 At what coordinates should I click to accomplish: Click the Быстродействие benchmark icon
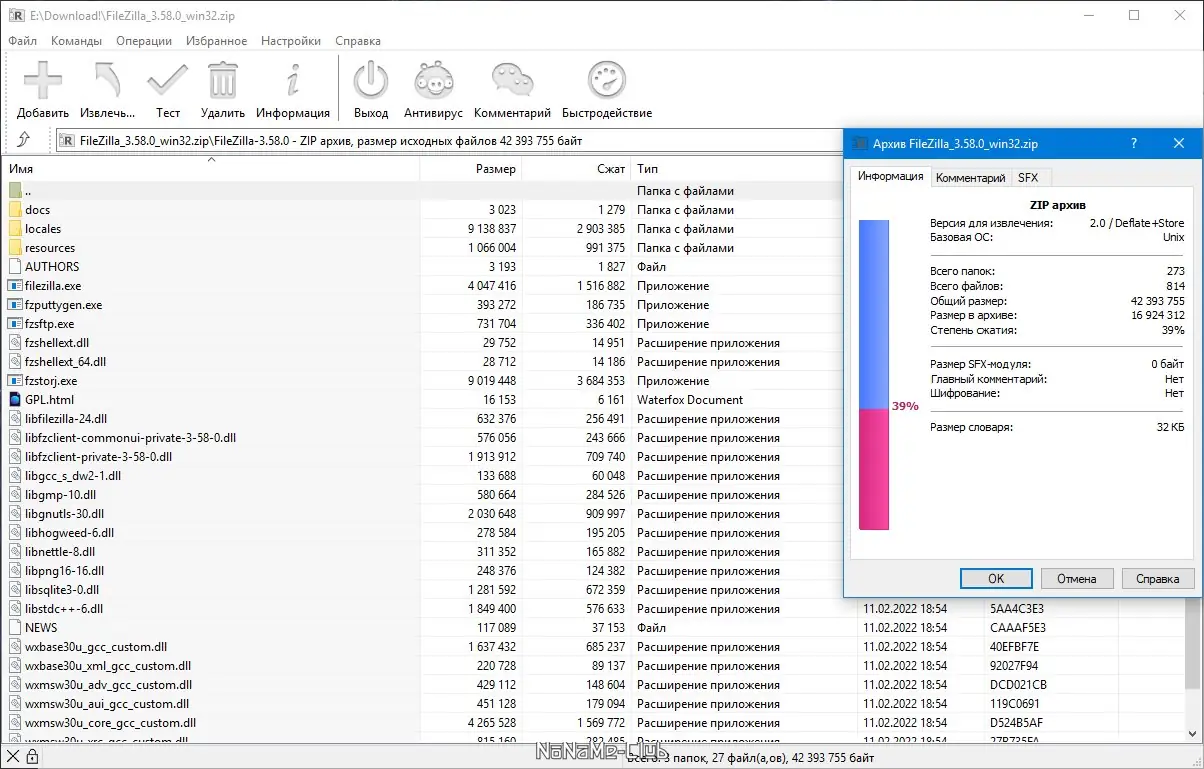[606, 81]
